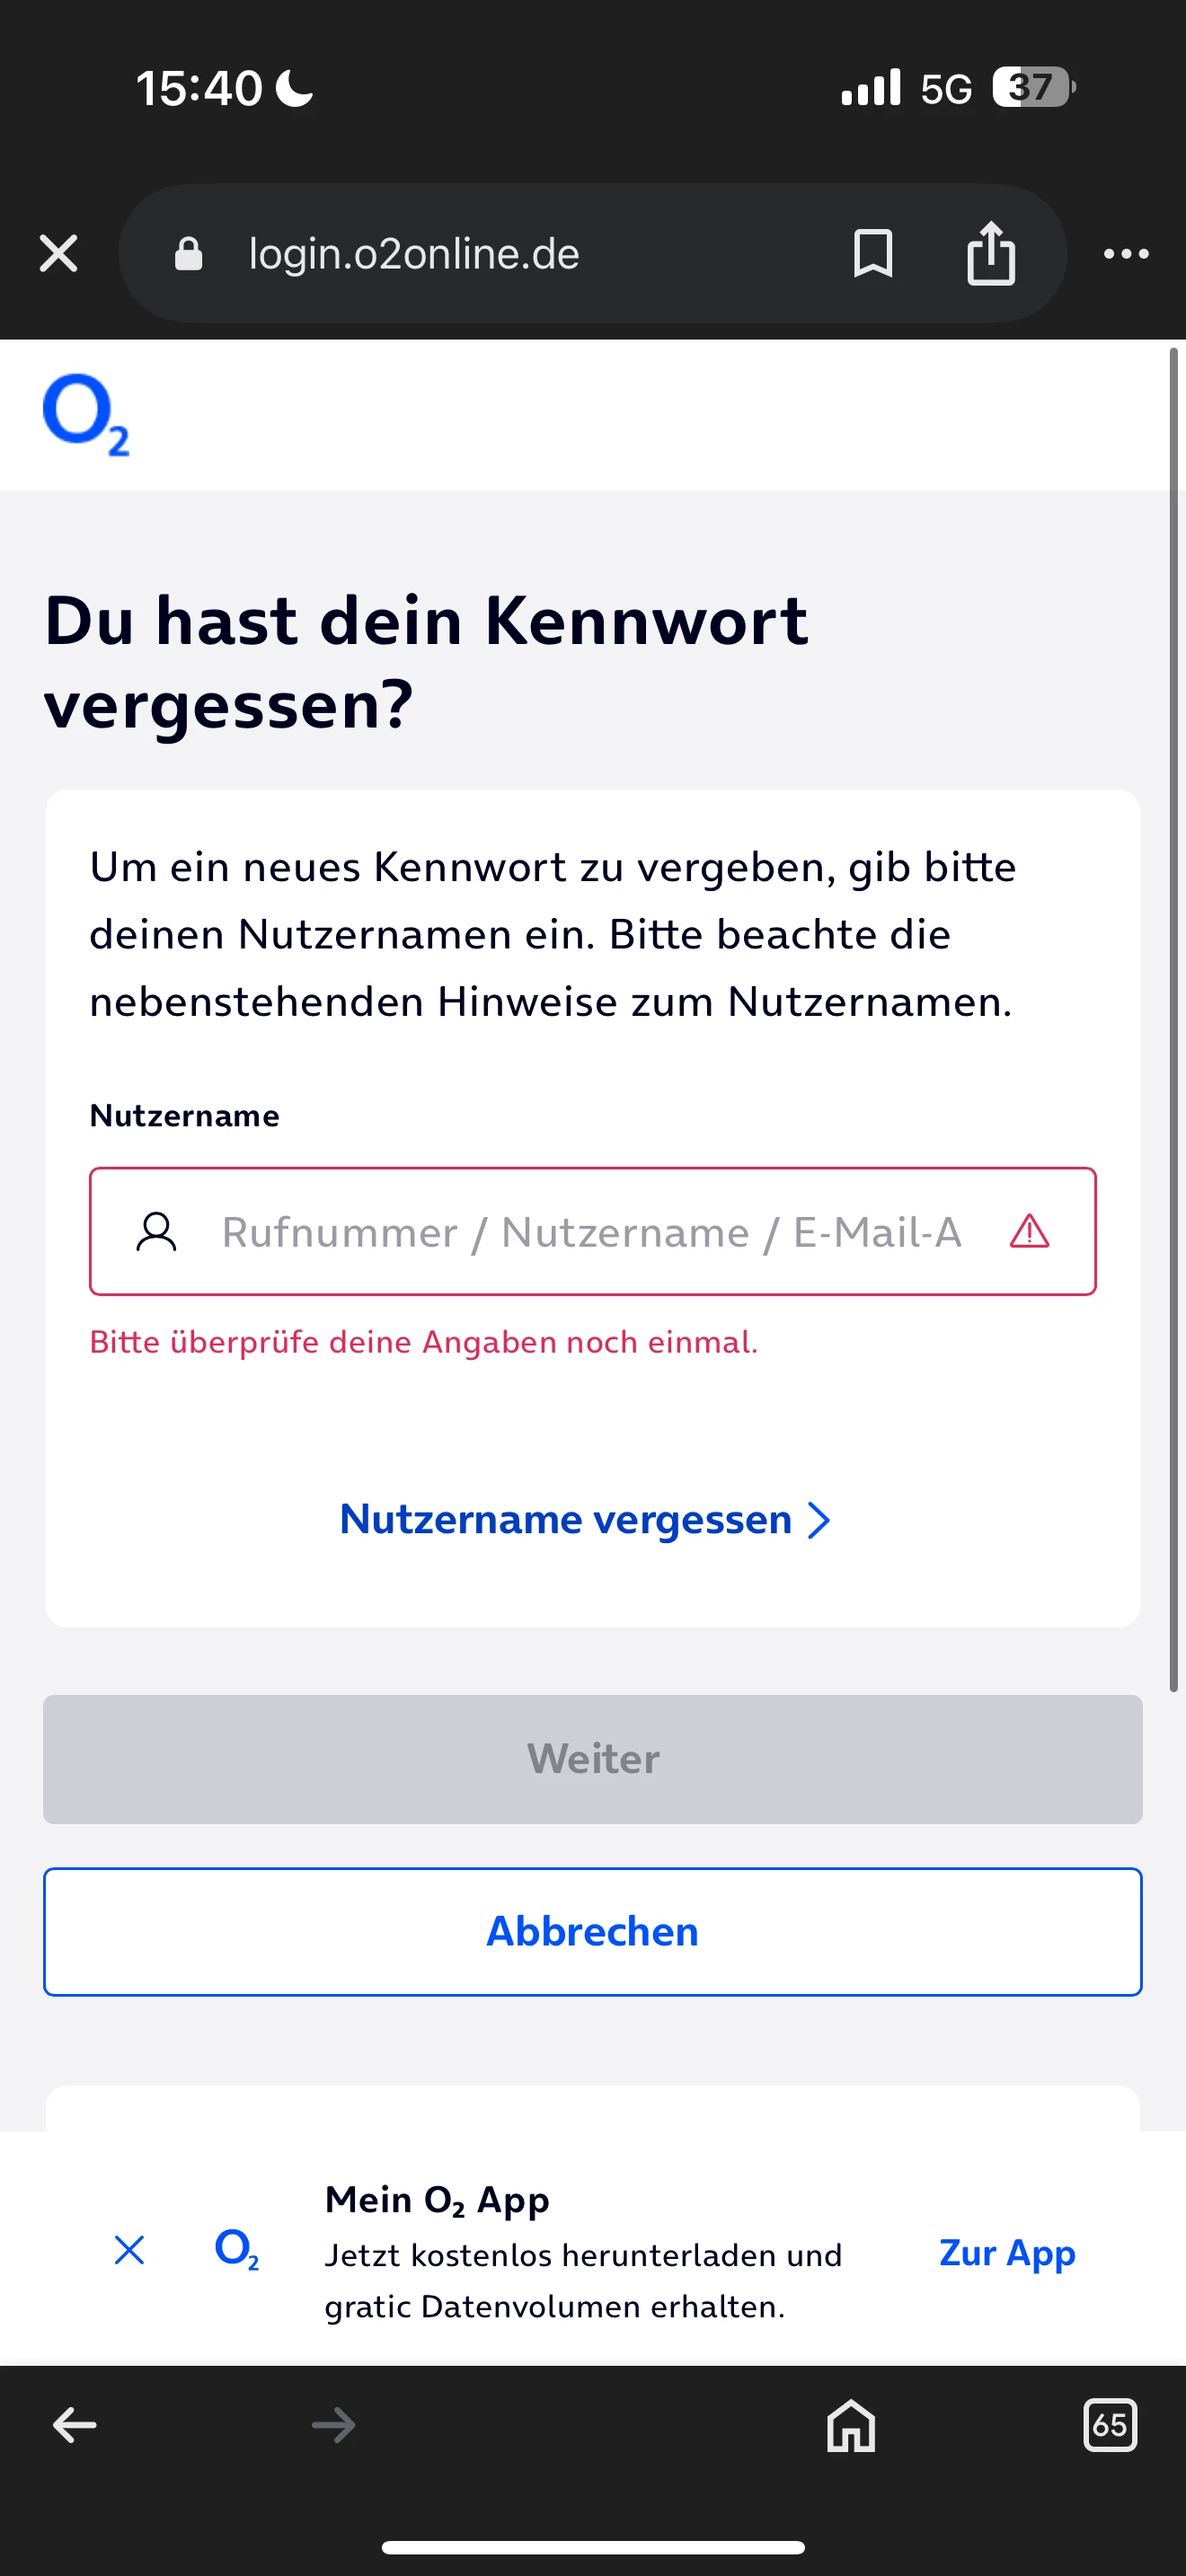Focus the Nutzername input field
This screenshot has width=1186, height=2576.
590,1231
